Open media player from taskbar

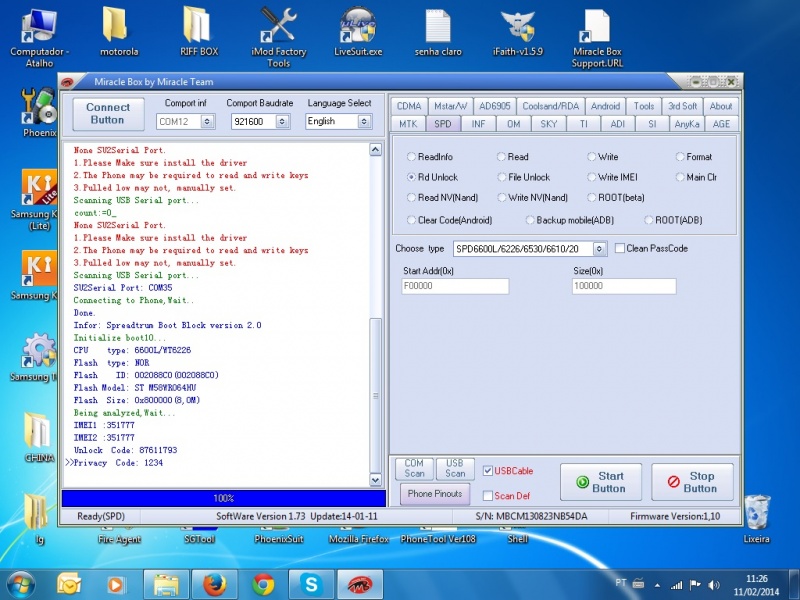pyautogui.click(x=116, y=585)
